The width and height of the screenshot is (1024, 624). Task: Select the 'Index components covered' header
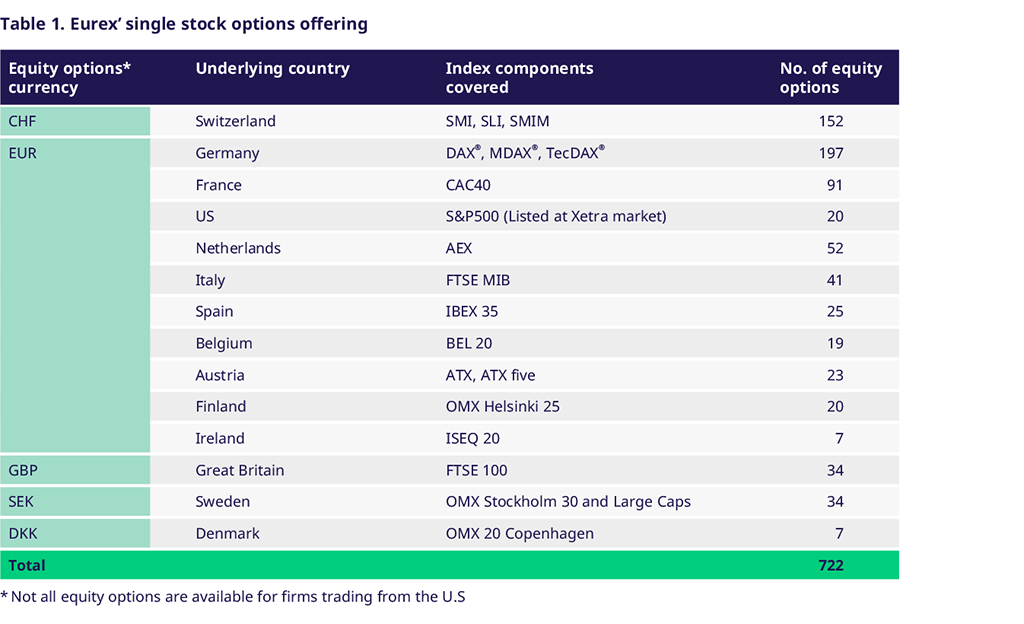pyautogui.click(x=519, y=78)
